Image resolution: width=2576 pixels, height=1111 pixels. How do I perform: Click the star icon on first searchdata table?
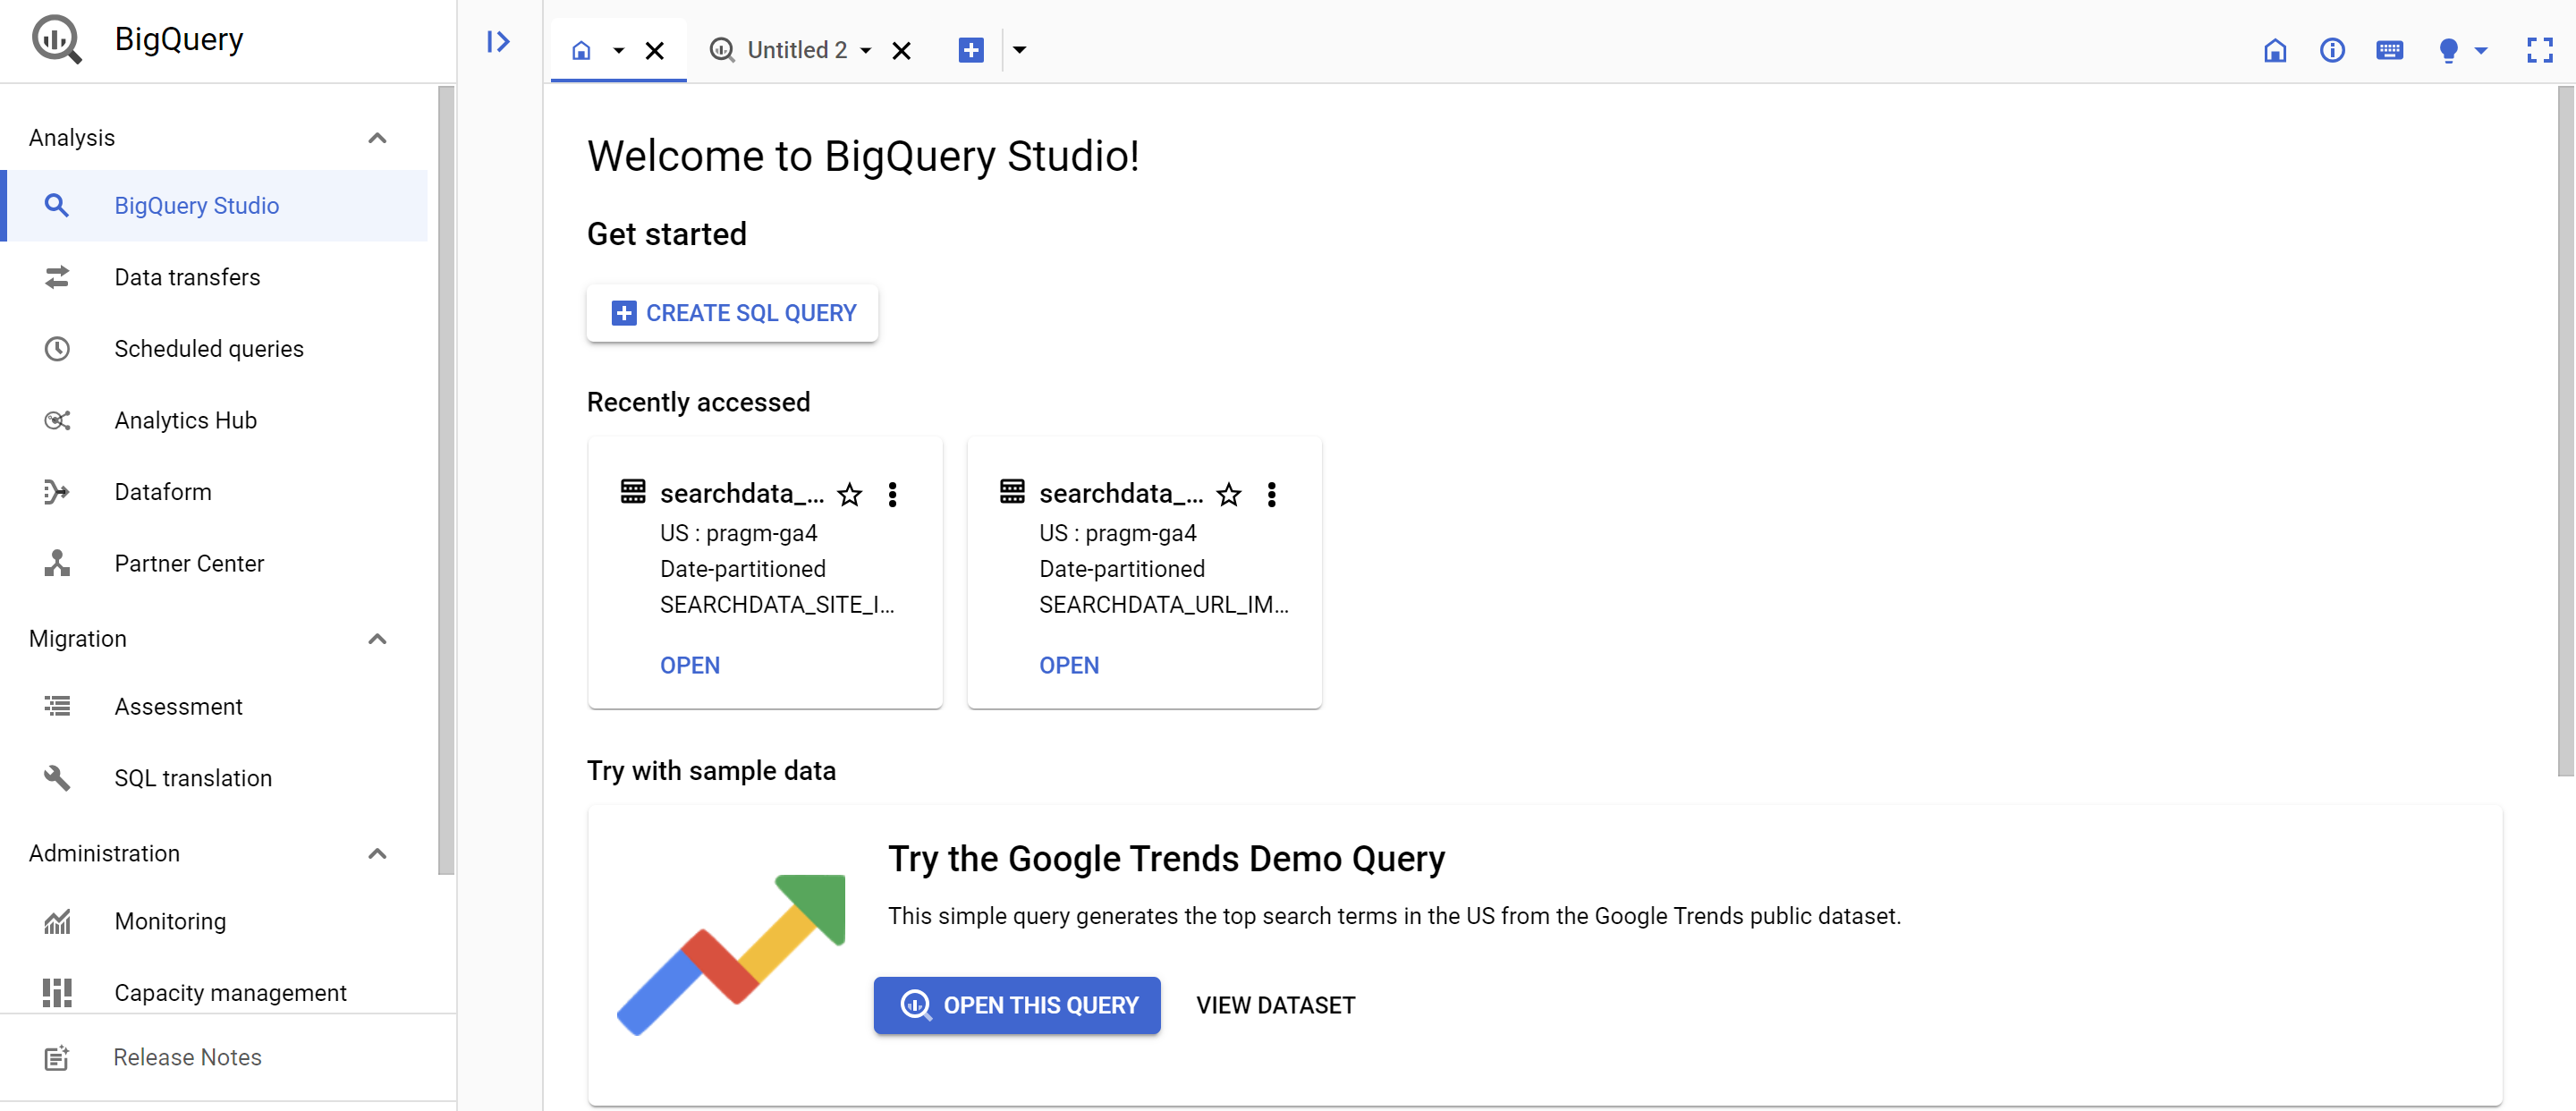[851, 493]
